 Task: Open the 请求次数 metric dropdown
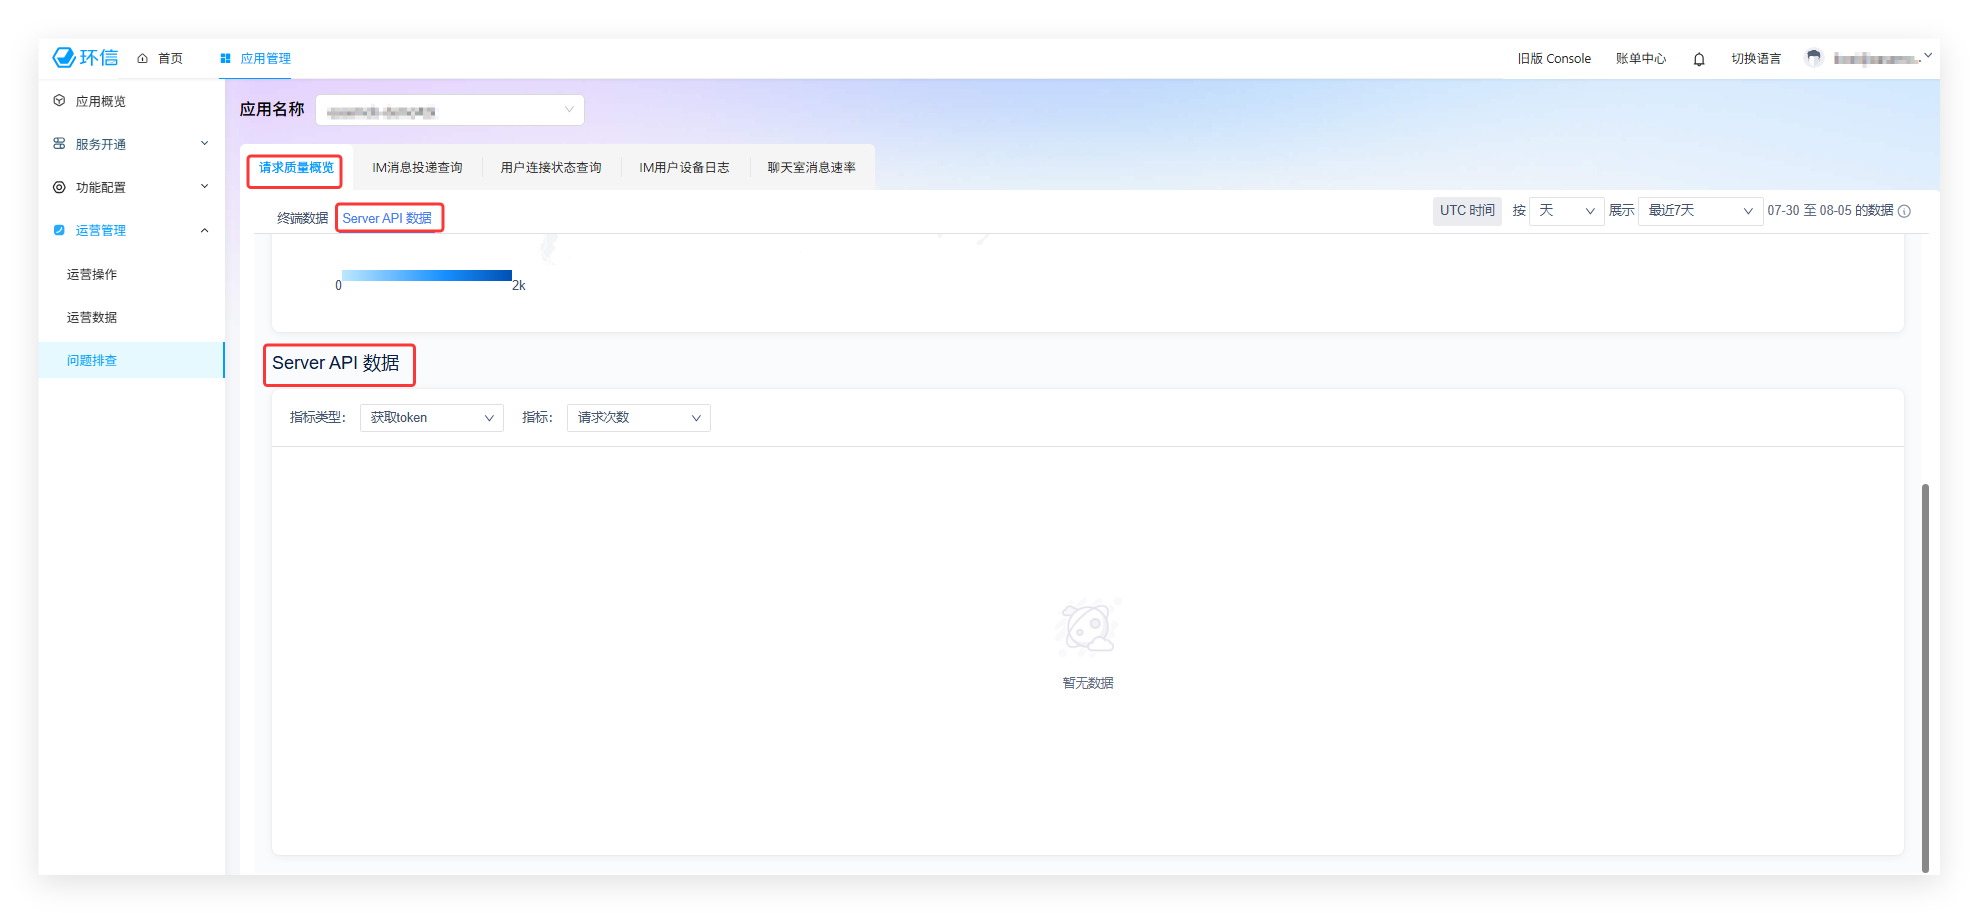click(638, 418)
